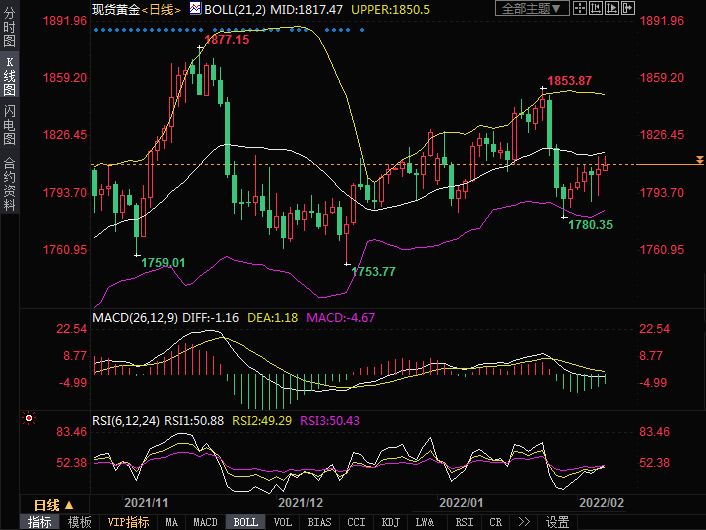Open the 合约资料 side tab
The width and height of the screenshot is (706, 530).
pyautogui.click(x=9, y=183)
